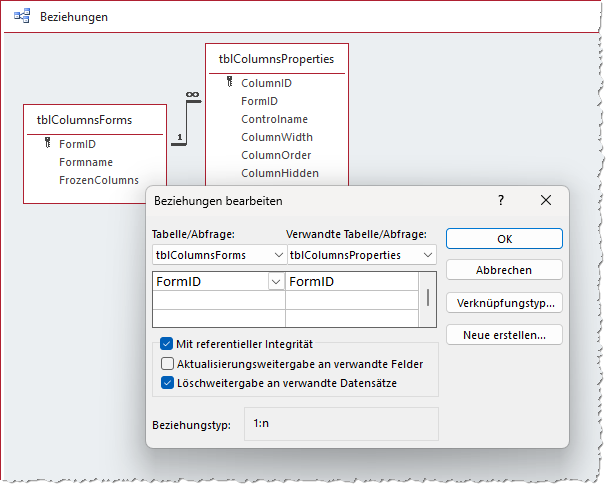The height and width of the screenshot is (489, 608).
Task: Toggle Mit referentieller Integrität checkbox
Action: pos(168,344)
